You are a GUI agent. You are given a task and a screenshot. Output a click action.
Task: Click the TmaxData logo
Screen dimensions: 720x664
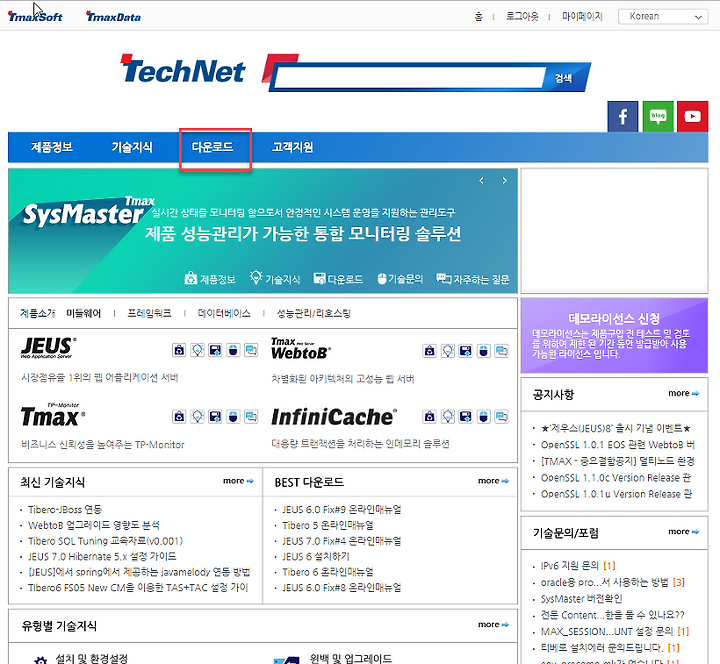click(113, 17)
